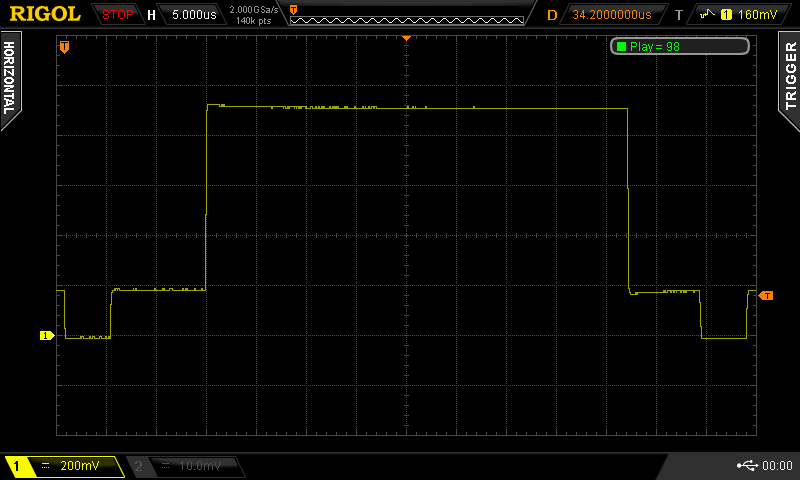Viewport: 800px width, 480px height.
Task: Click the 00:00 time display
Action: (x=778, y=466)
